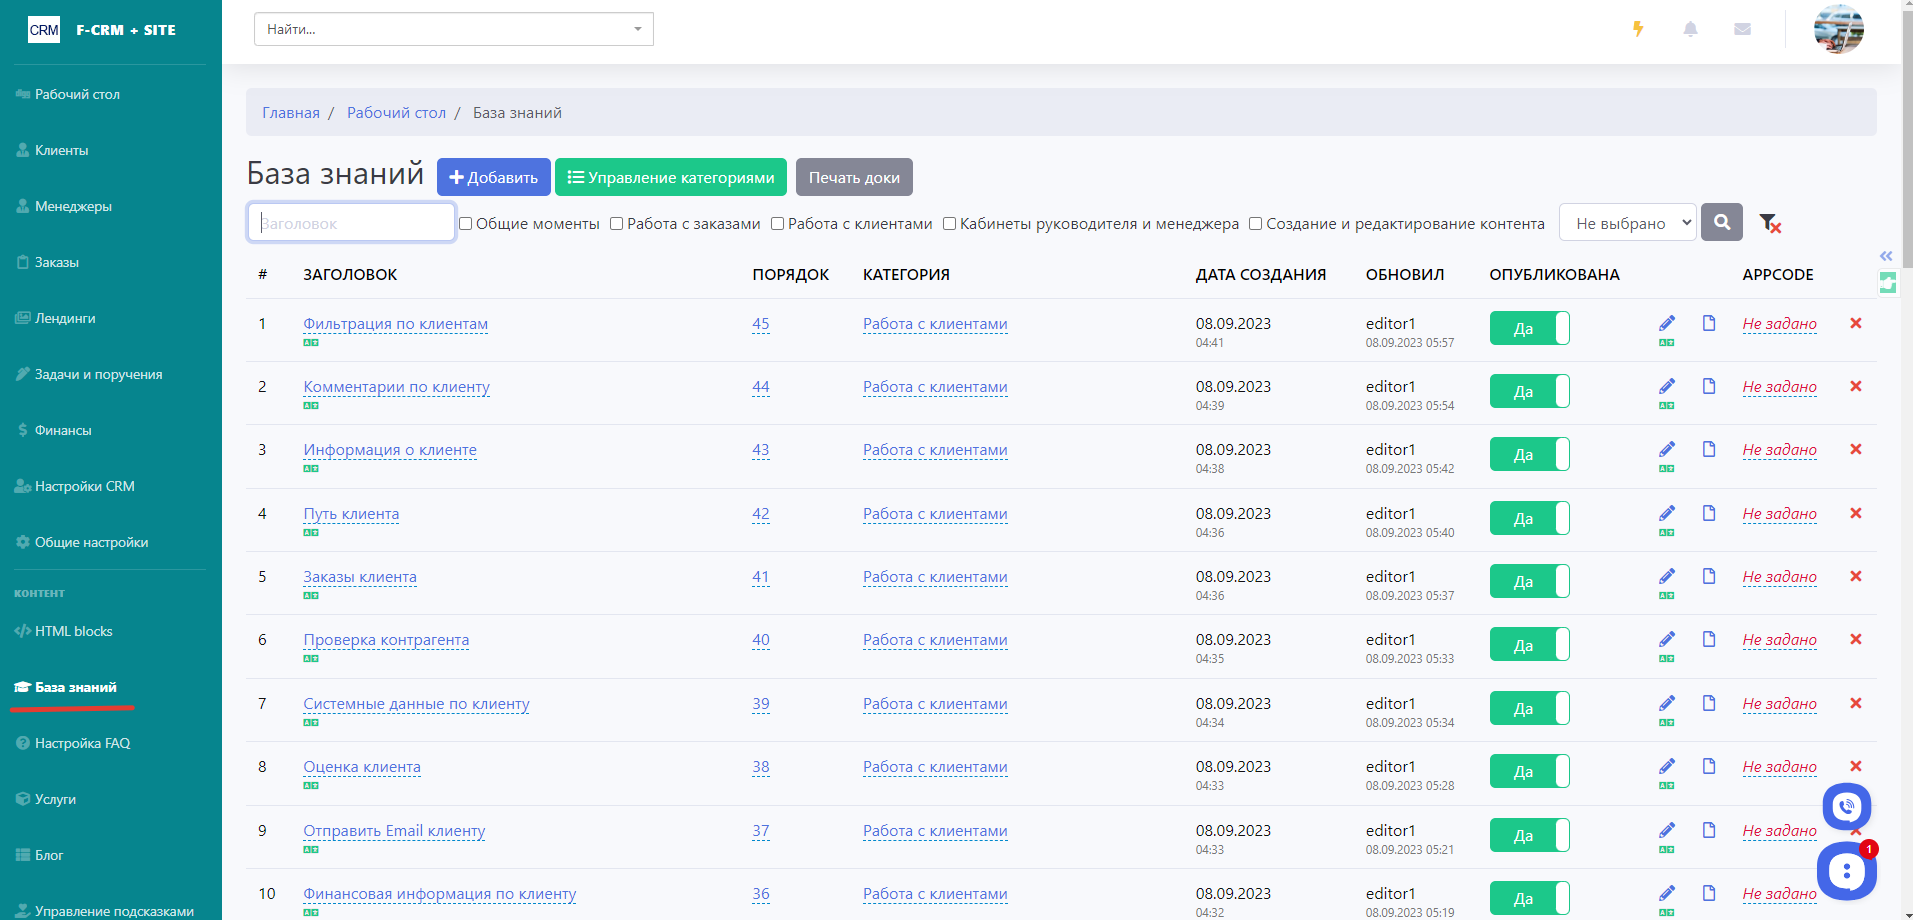Click the magnifier search button
The image size is (1913, 920).
pyautogui.click(x=1722, y=222)
